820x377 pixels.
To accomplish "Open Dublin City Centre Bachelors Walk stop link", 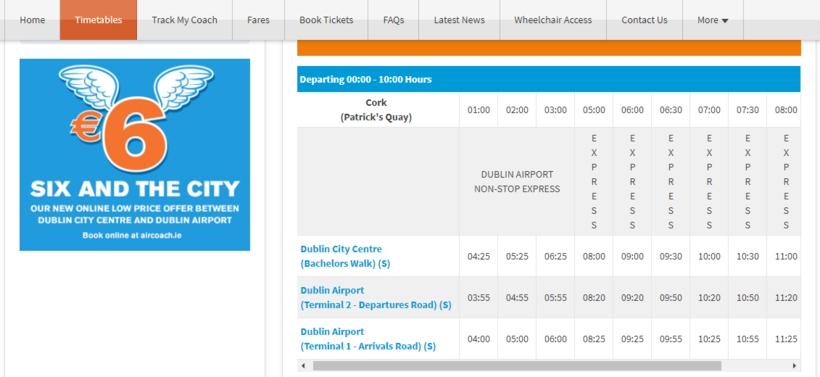I will (345, 256).
